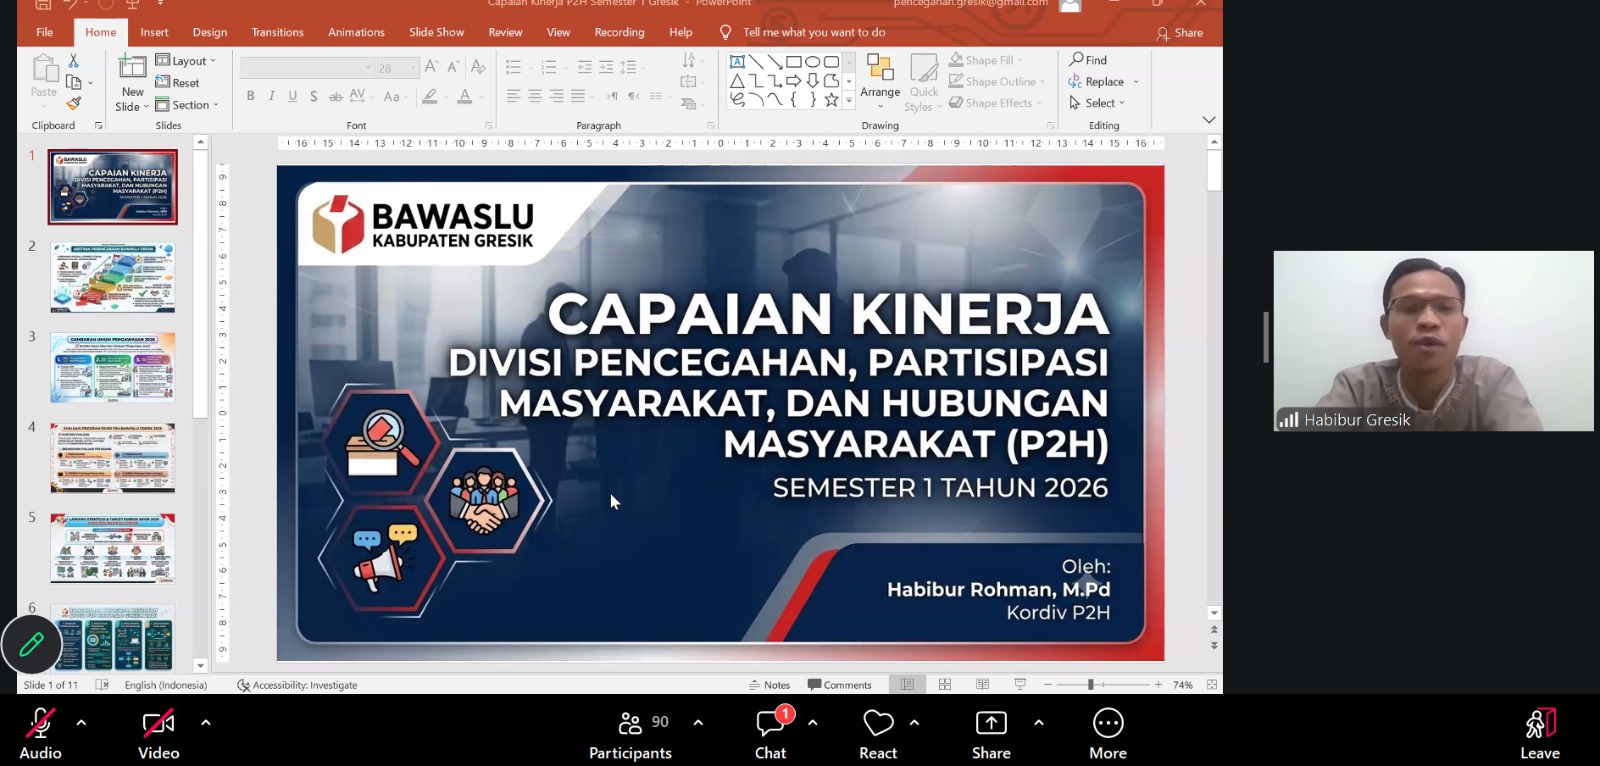Click the Reset slide button
This screenshot has height=766, width=1600.
(x=178, y=83)
